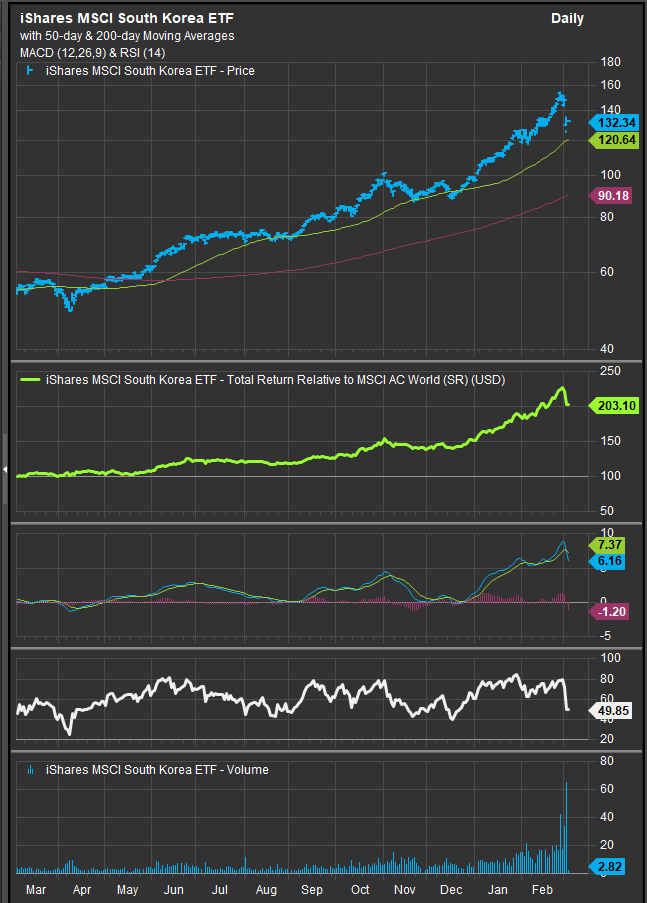Image resolution: width=647 pixels, height=903 pixels.
Task: Click the Mar label on the date axis
Action: tap(34, 889)
